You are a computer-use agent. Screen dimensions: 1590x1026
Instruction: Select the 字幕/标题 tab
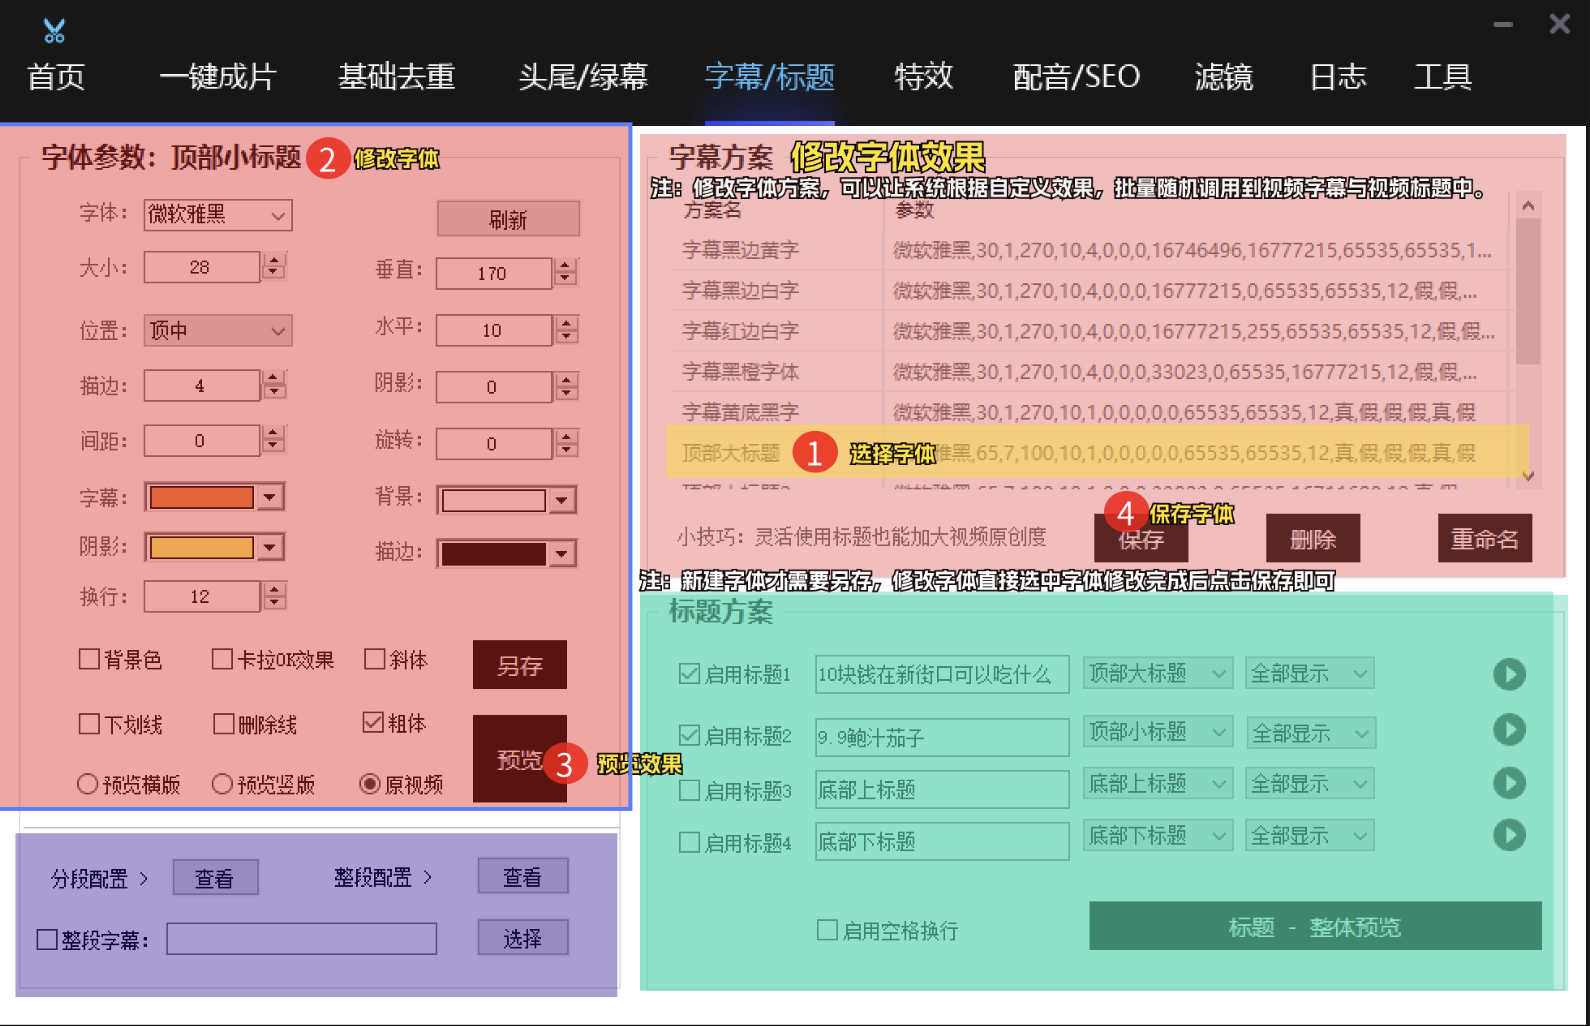(769, 77)
